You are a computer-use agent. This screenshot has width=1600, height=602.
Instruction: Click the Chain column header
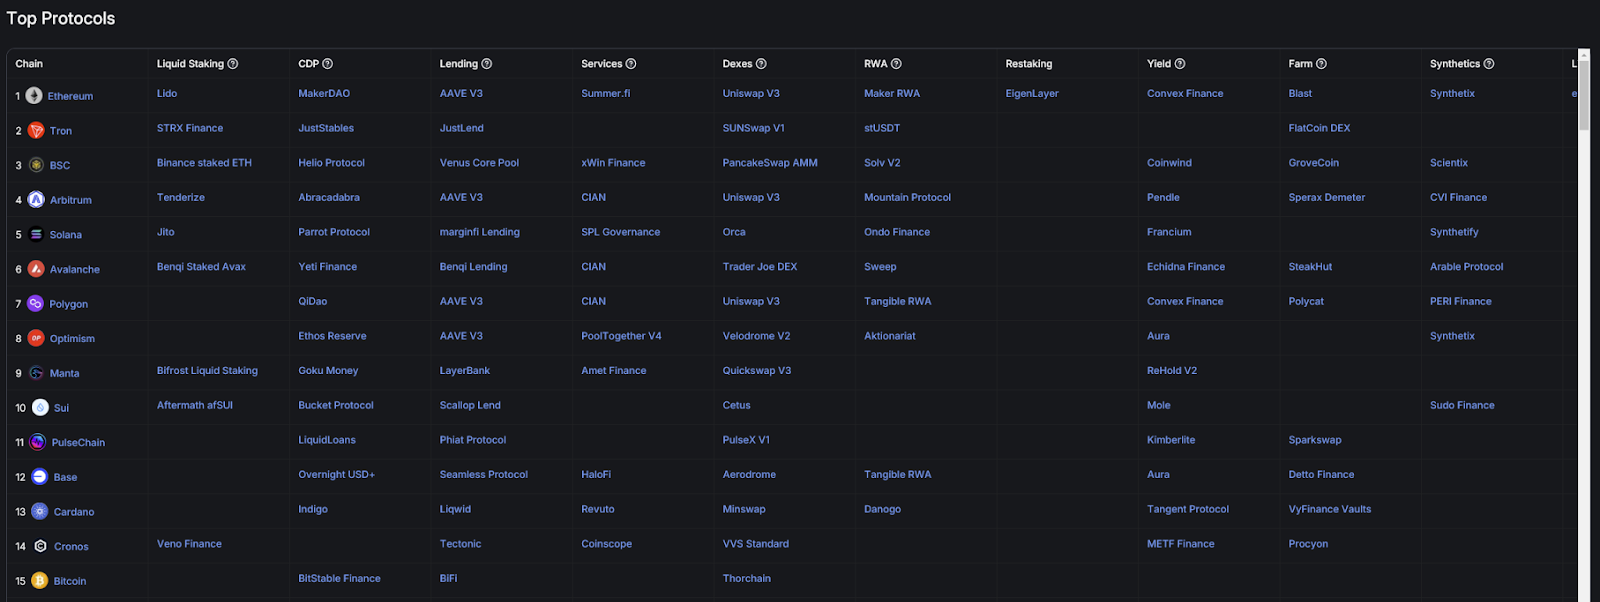[x=29, y=64]
